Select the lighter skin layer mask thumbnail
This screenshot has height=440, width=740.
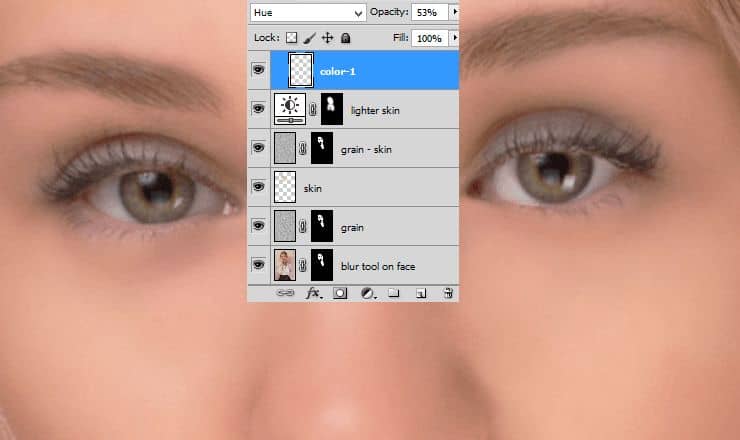[332, 109]
